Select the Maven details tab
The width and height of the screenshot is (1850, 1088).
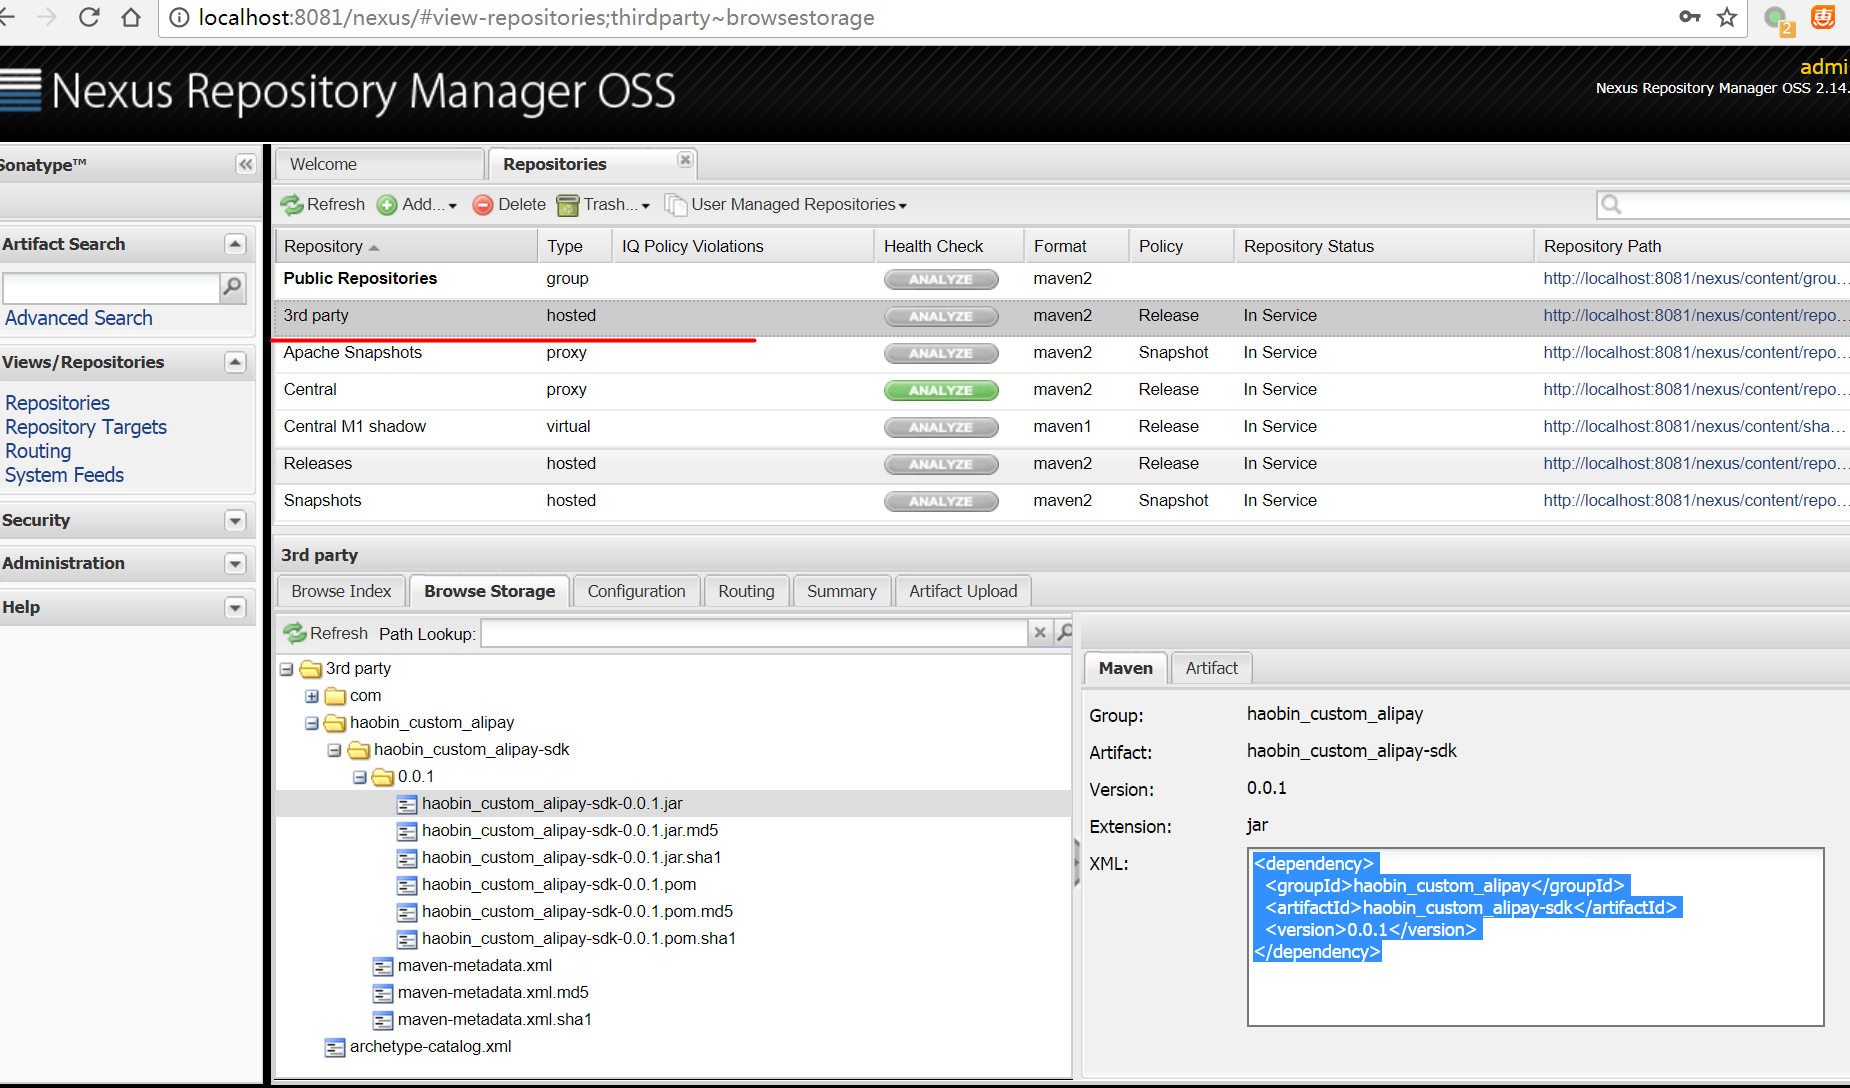(1126, 668)
